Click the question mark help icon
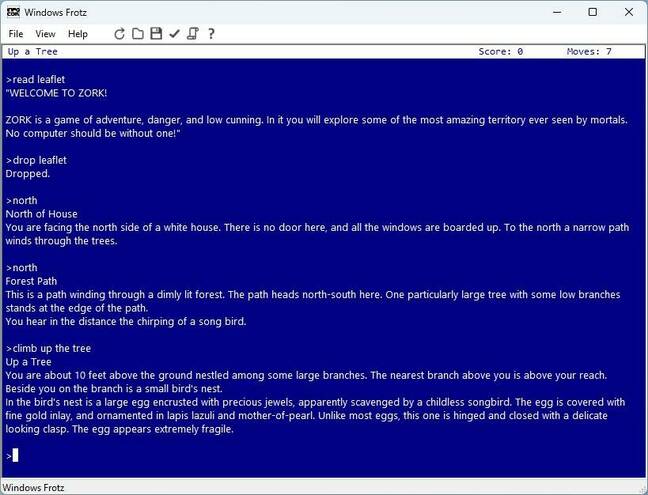 [211, 34]
